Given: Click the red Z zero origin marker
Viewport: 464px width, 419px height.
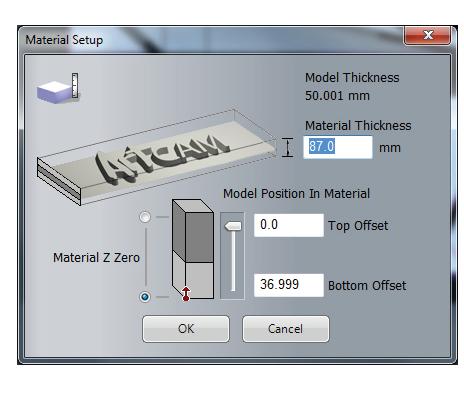Looking at the screenshot, I should 186,294.
